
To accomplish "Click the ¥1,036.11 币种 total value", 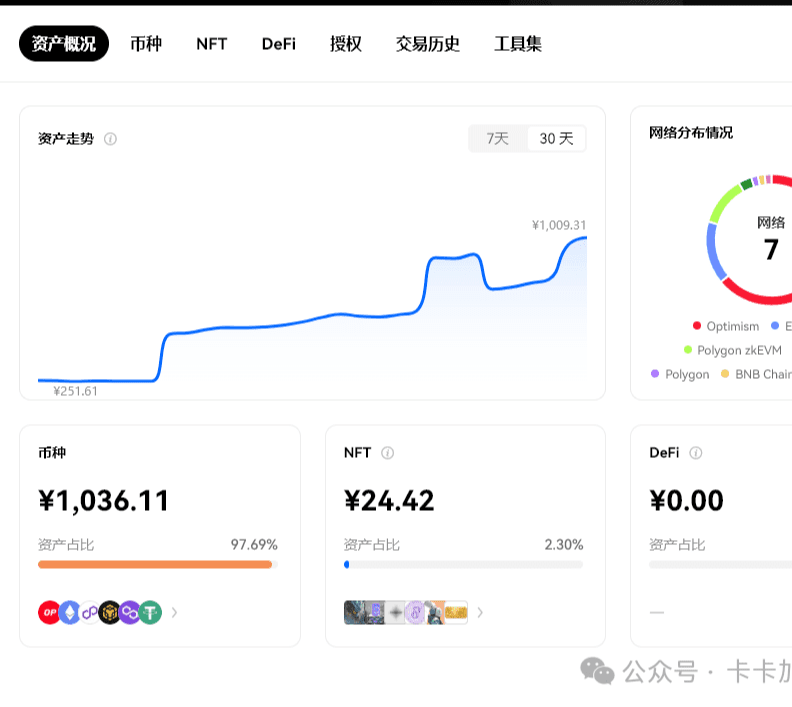I will [103, 501].
